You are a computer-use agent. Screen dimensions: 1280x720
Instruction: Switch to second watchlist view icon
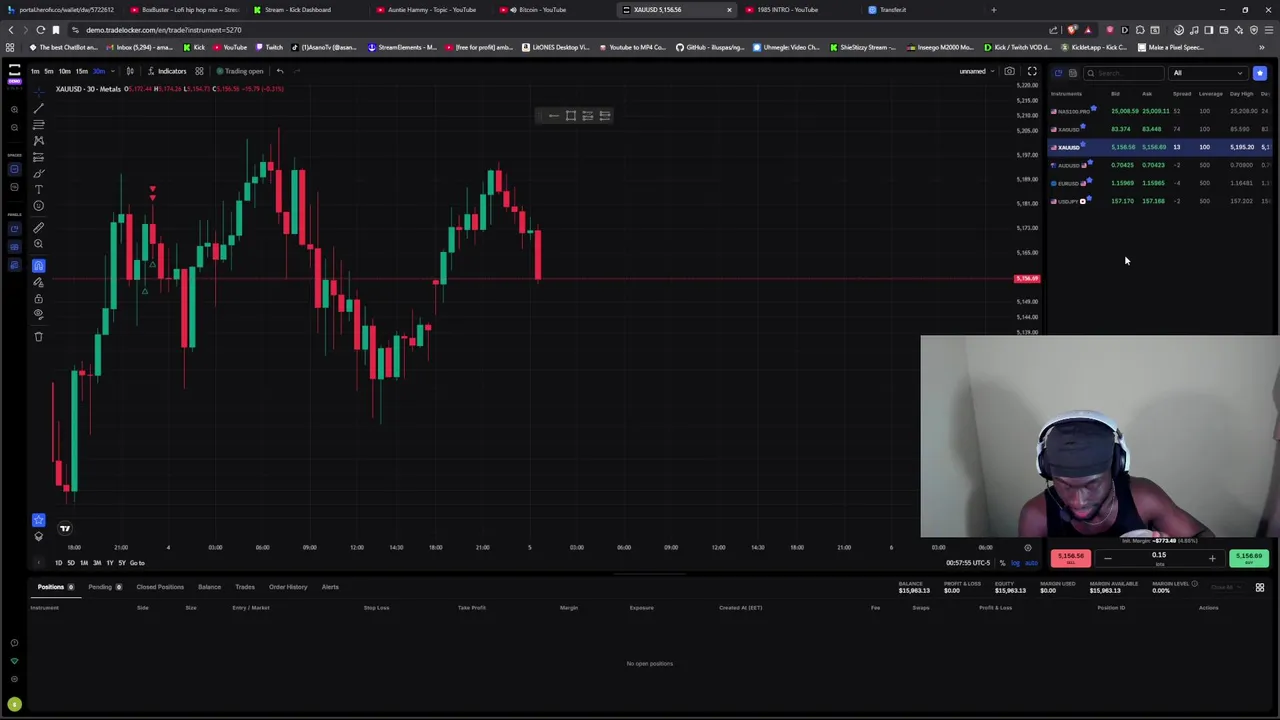point(1072,73)
